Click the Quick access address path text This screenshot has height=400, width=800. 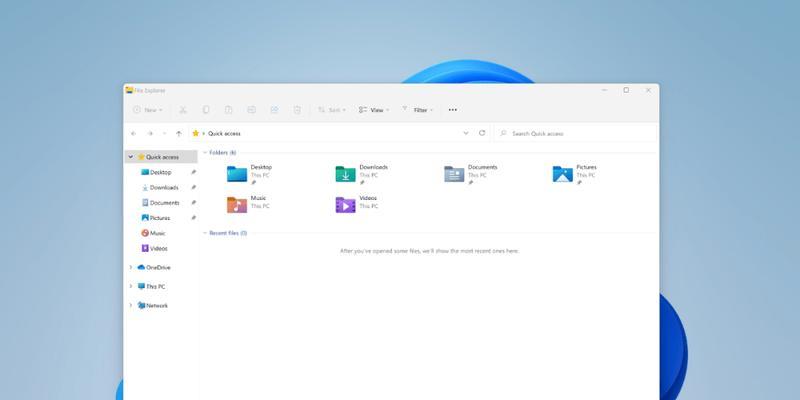(224, 133)
